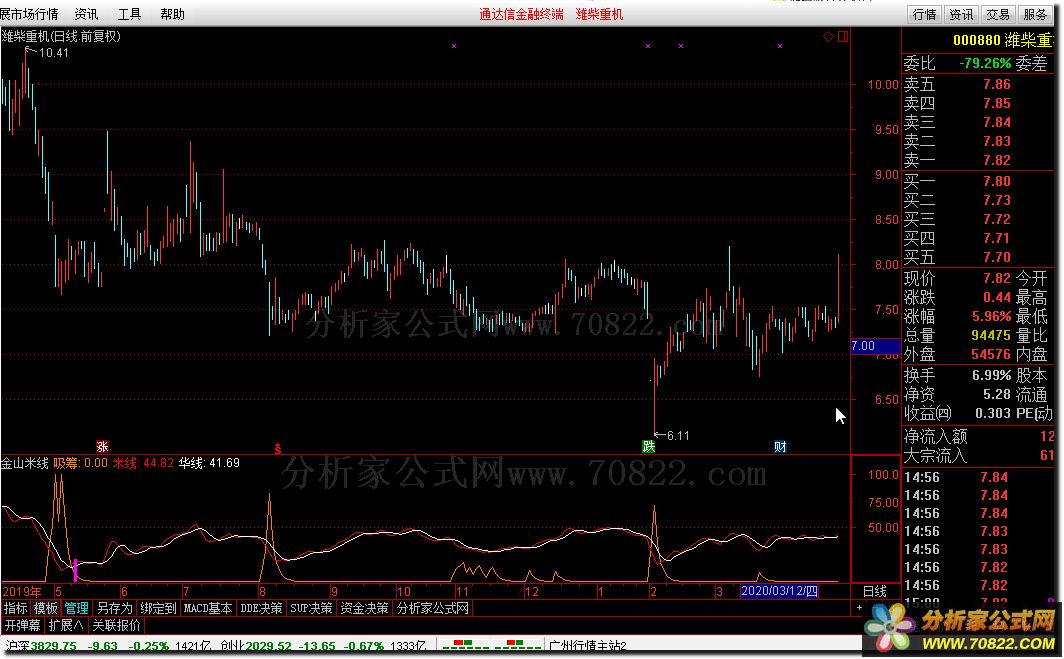Screen dimensions: 1064x659
Task: Click the 创业 2029.52 index in status bar
Action: 256,646
